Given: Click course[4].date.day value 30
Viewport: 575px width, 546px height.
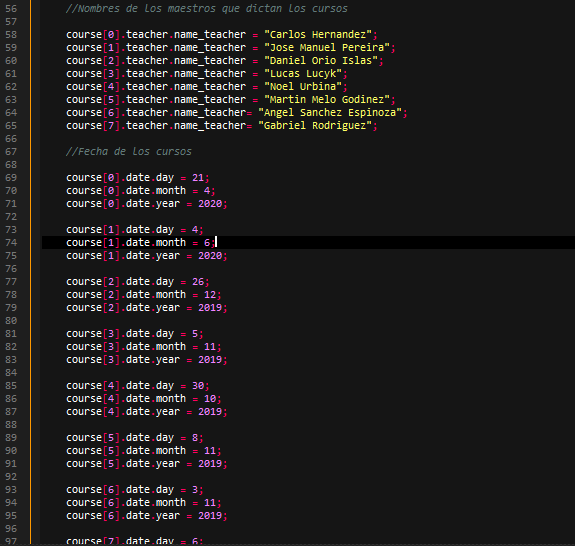Looking at the screenshot, I should pyautogui.click(x=198, y=386).
